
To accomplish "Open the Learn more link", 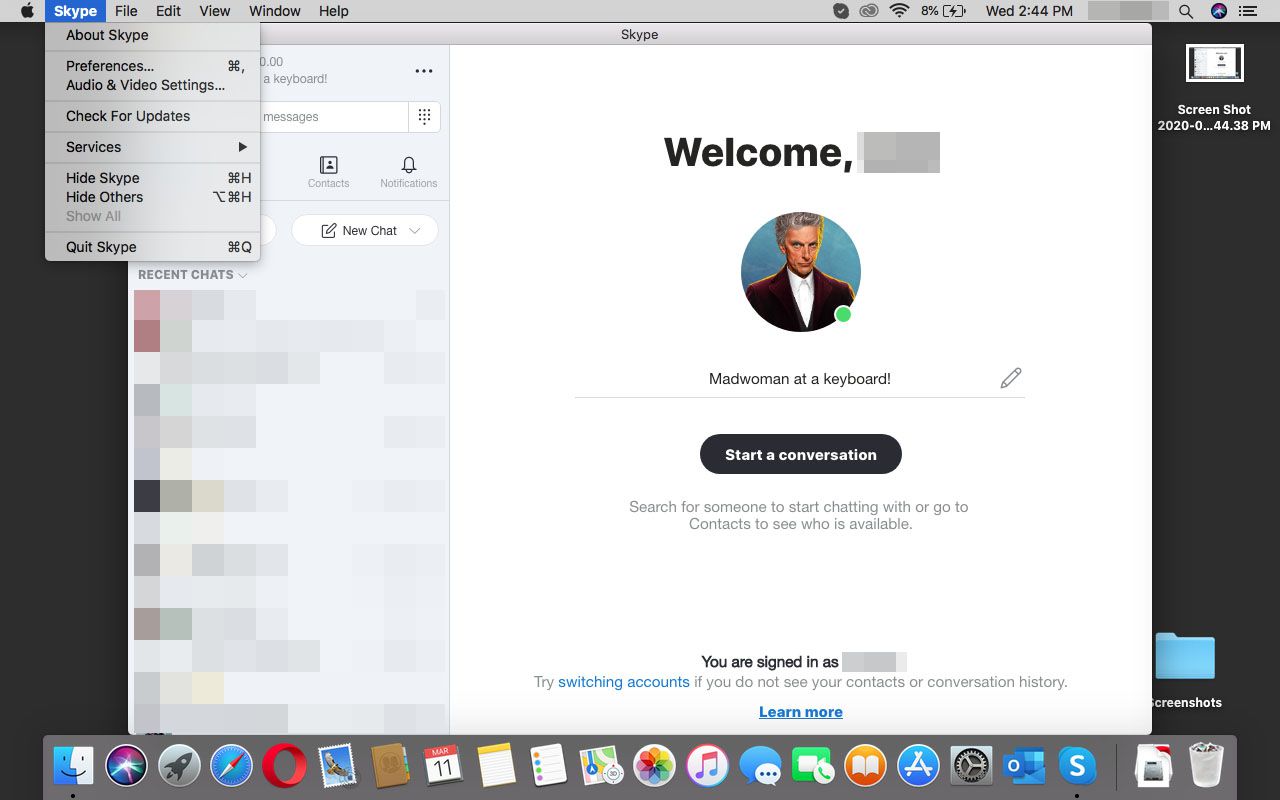I will tap(800, 712).
